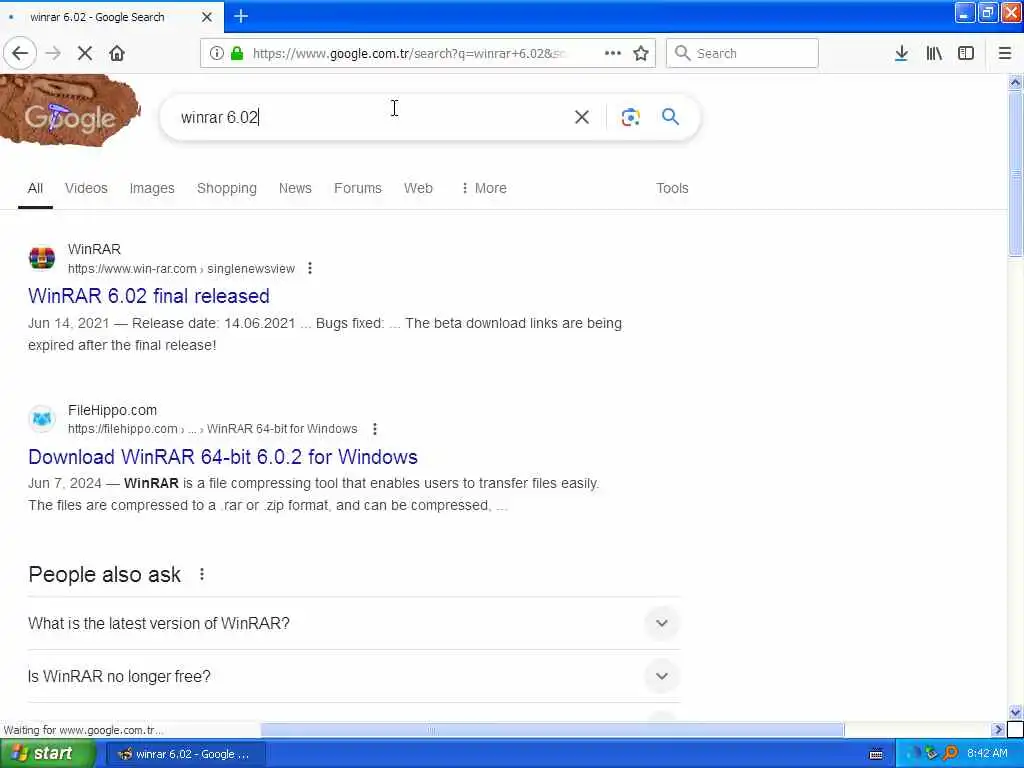Screen dimensions: 1024x768
Task: Close the winrar 6.02 Google Search tab
Action: (207, 17)
